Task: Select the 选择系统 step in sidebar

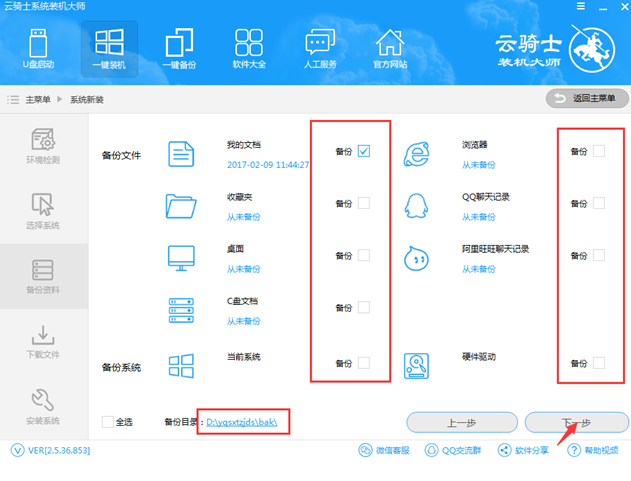Action: pyautogui.click(x=43, y=211)
